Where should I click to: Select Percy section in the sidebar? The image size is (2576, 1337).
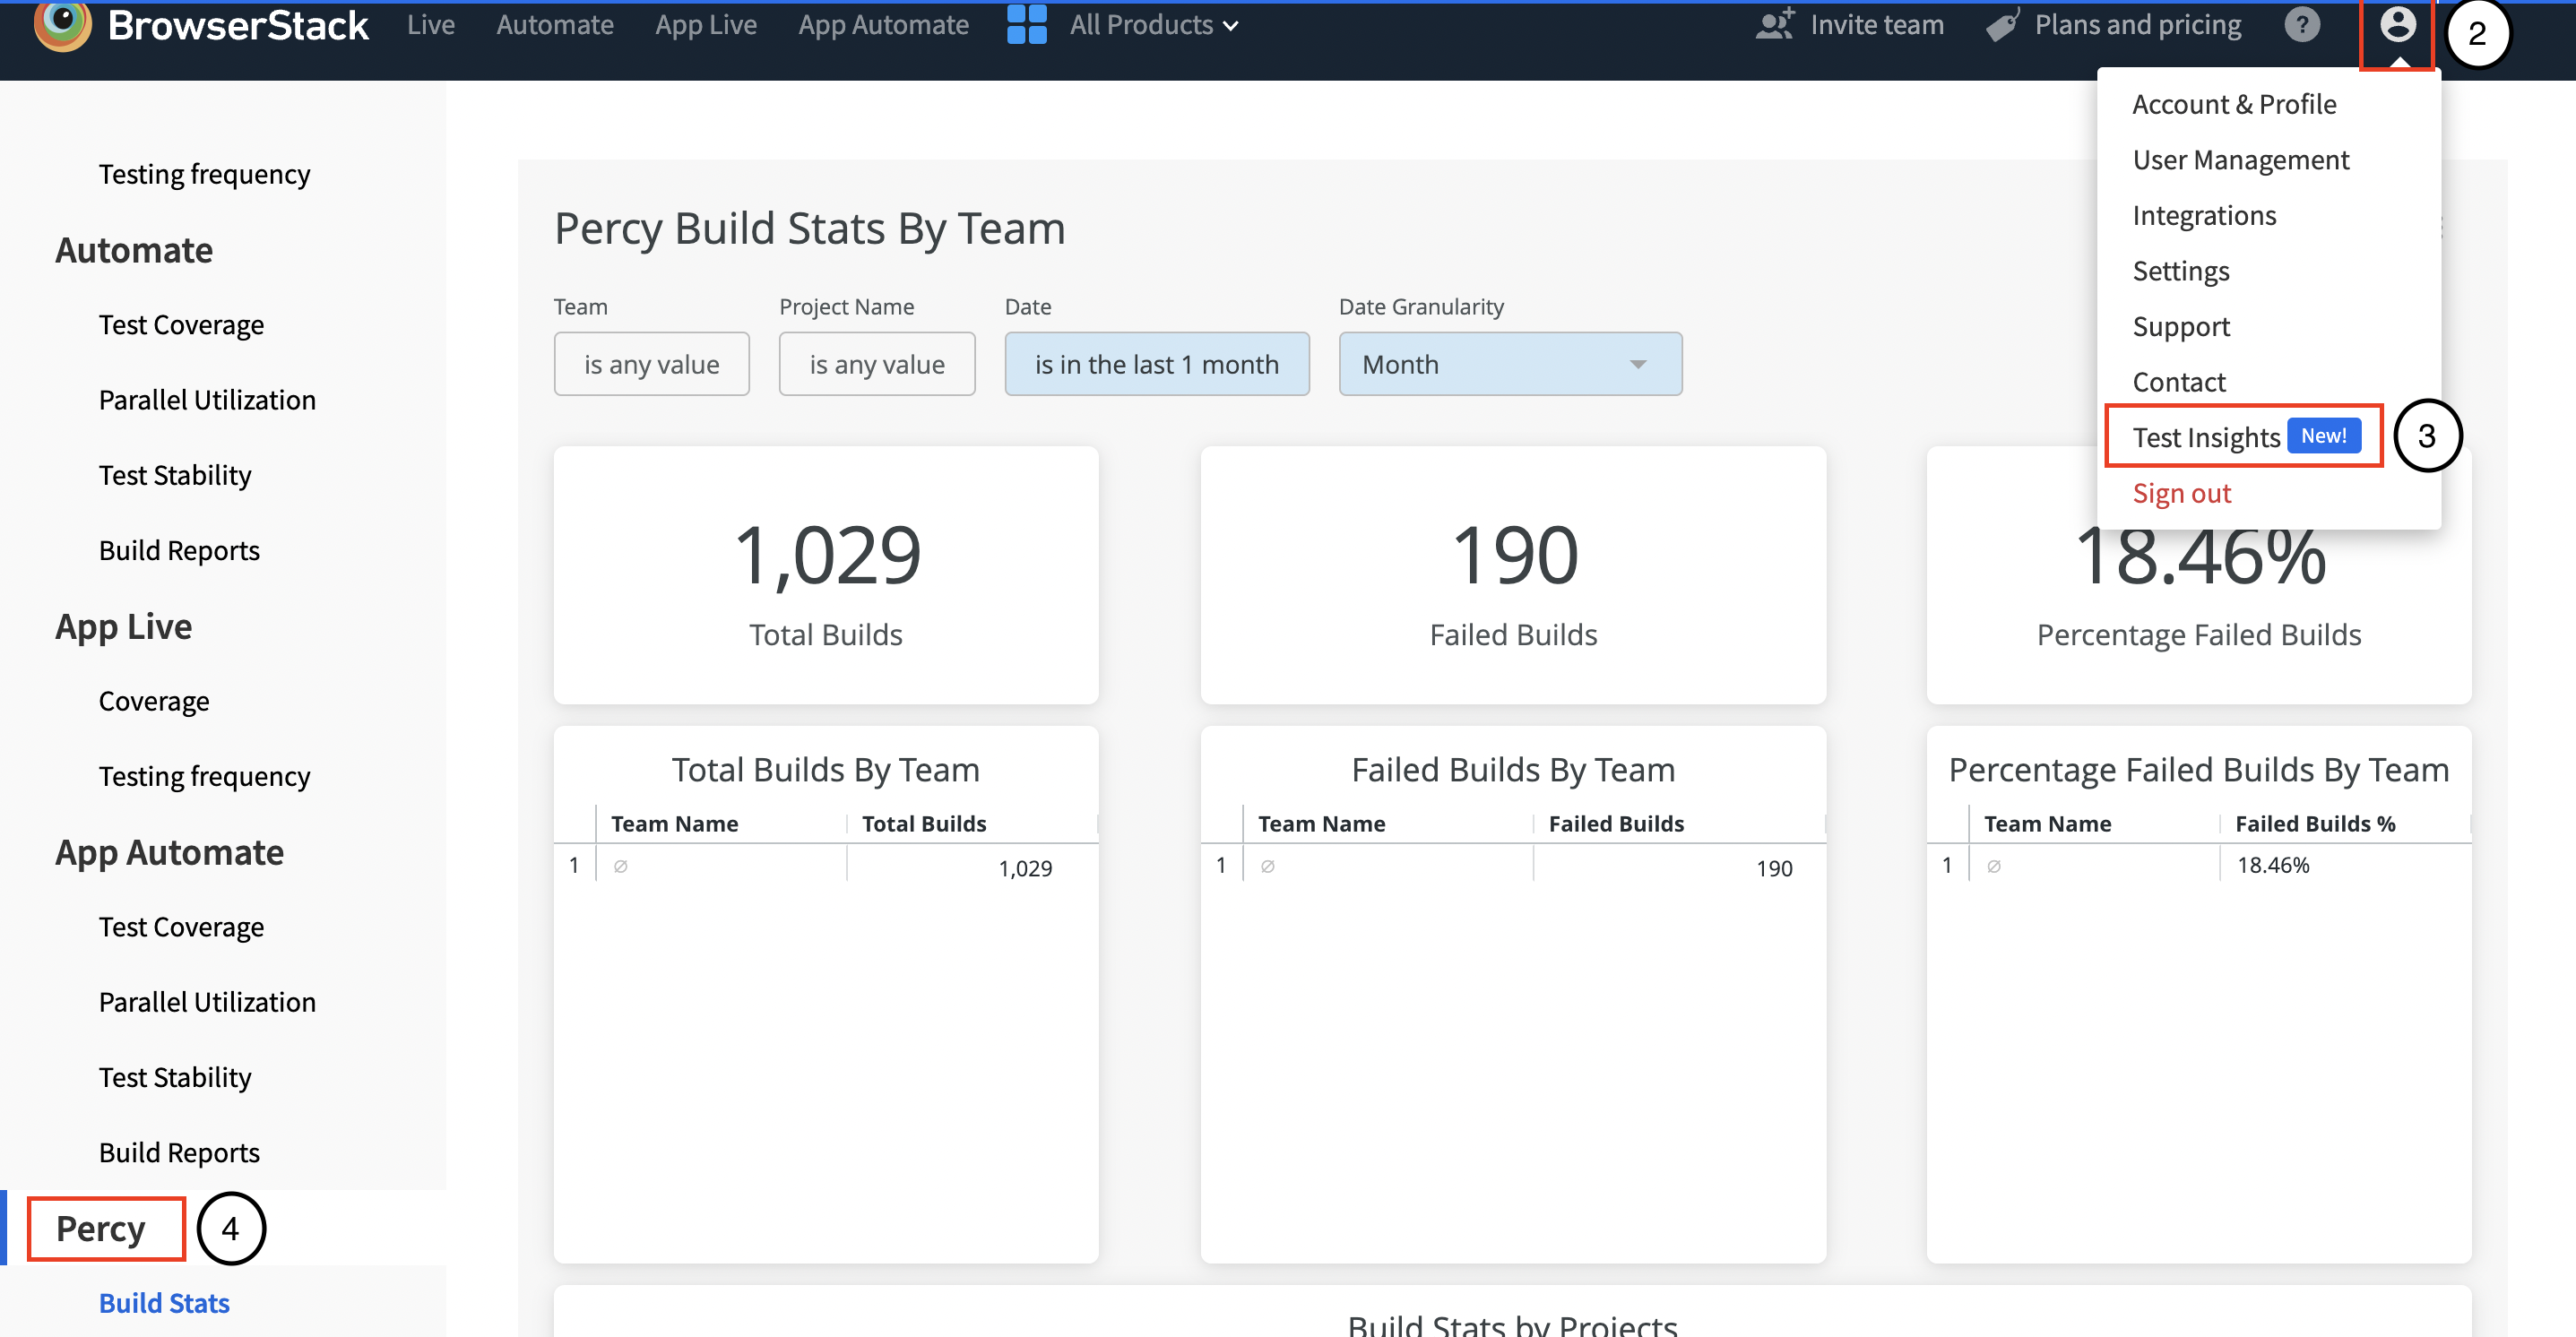[x=101, y=1228]
